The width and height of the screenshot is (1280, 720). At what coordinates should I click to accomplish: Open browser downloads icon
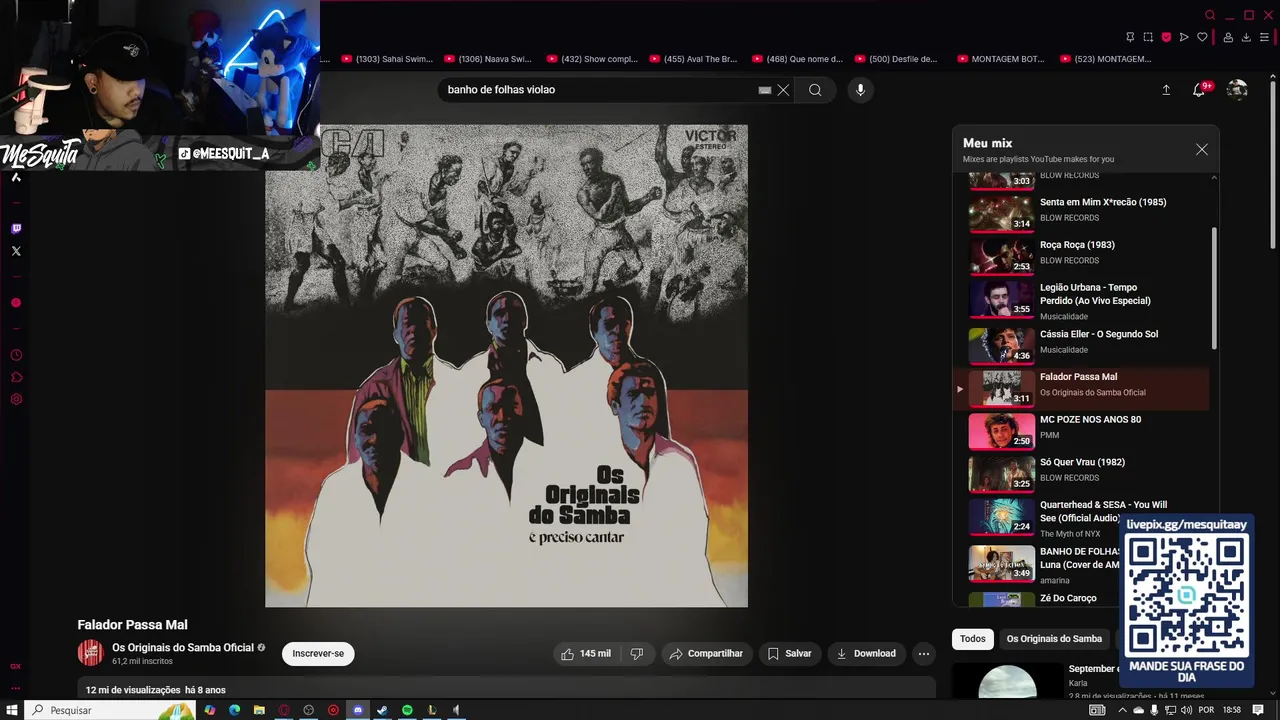(1246, 37)
